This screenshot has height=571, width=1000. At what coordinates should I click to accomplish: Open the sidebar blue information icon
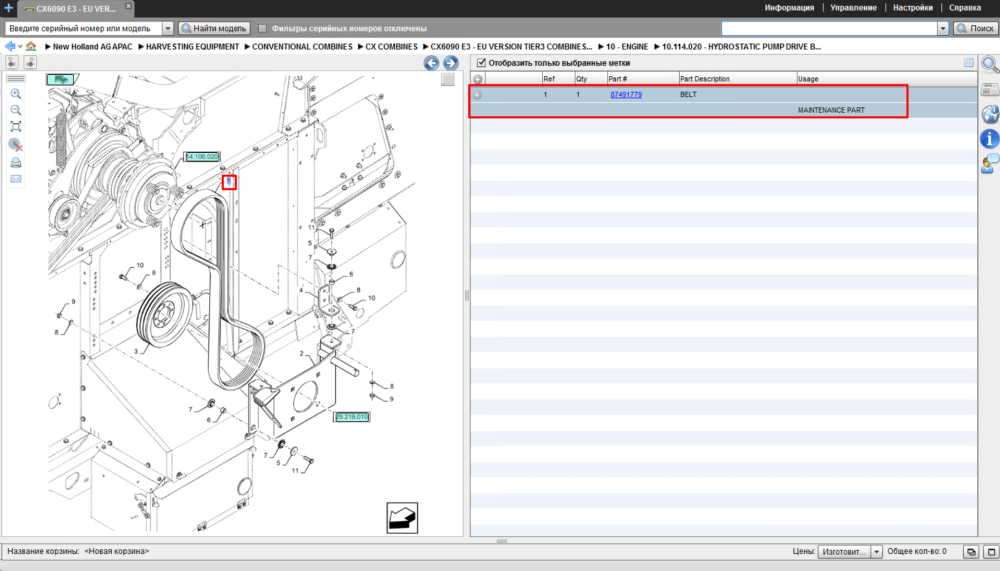pyautogui.click(x=990, y=138)
